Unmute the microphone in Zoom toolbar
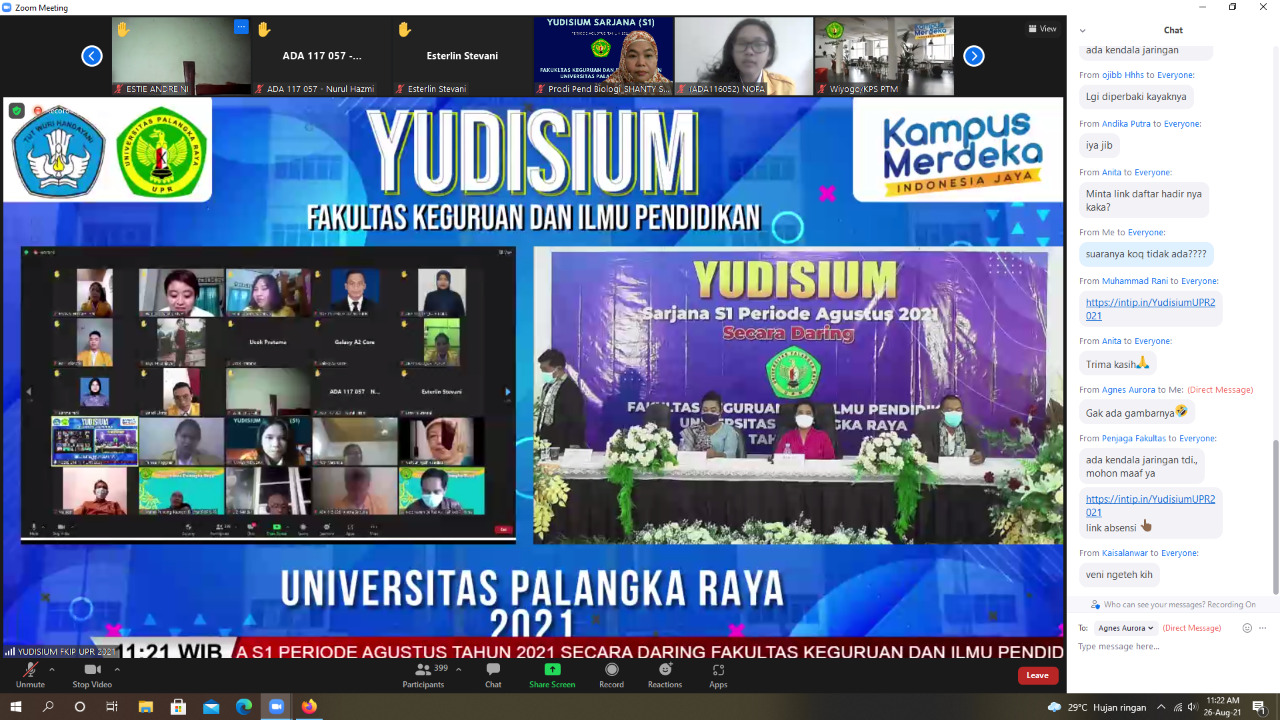 (30, 675)
